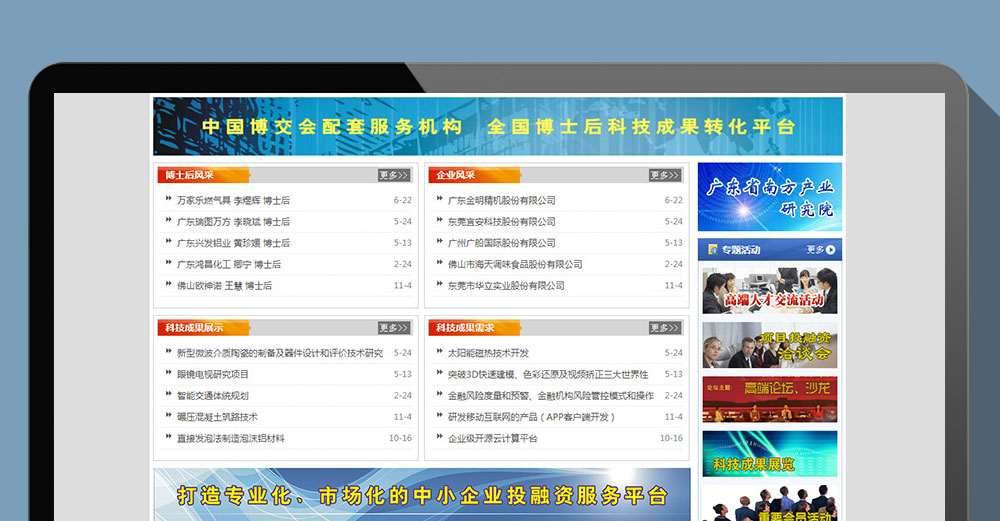Screen dimensions: 1000x521
Task: Click the 中国博交会配套服务机构 top banner
Action: [498, 126]
